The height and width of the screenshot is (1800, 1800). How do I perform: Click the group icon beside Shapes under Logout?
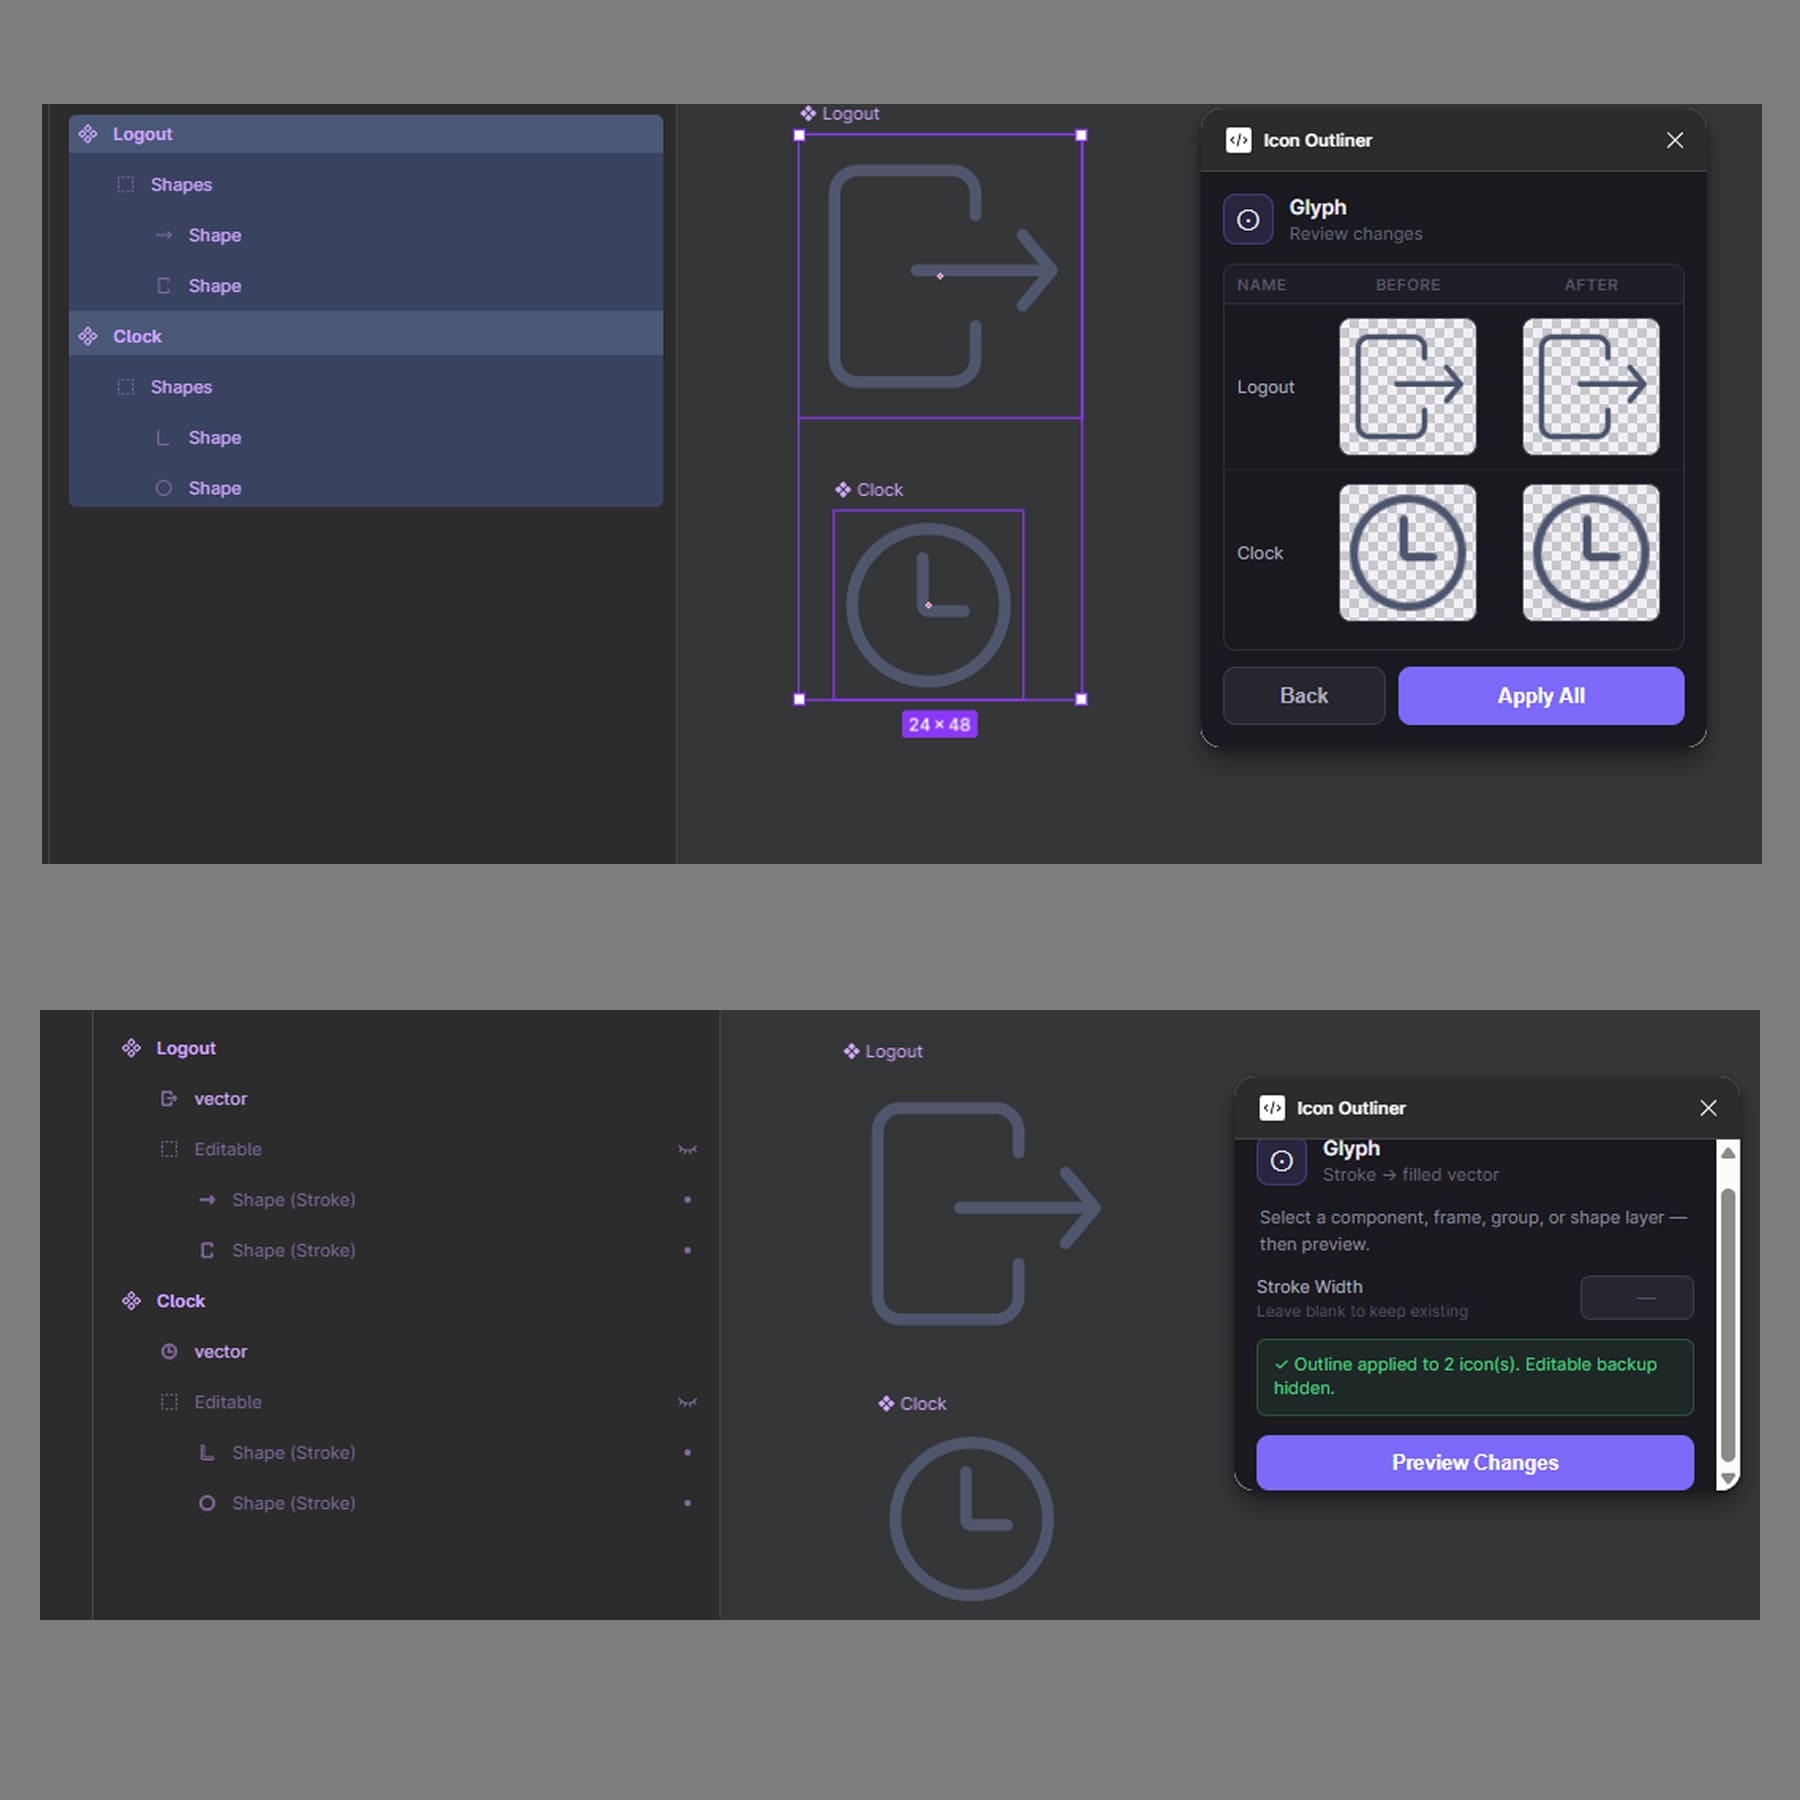pyautogui.click(x=126, y=184)
